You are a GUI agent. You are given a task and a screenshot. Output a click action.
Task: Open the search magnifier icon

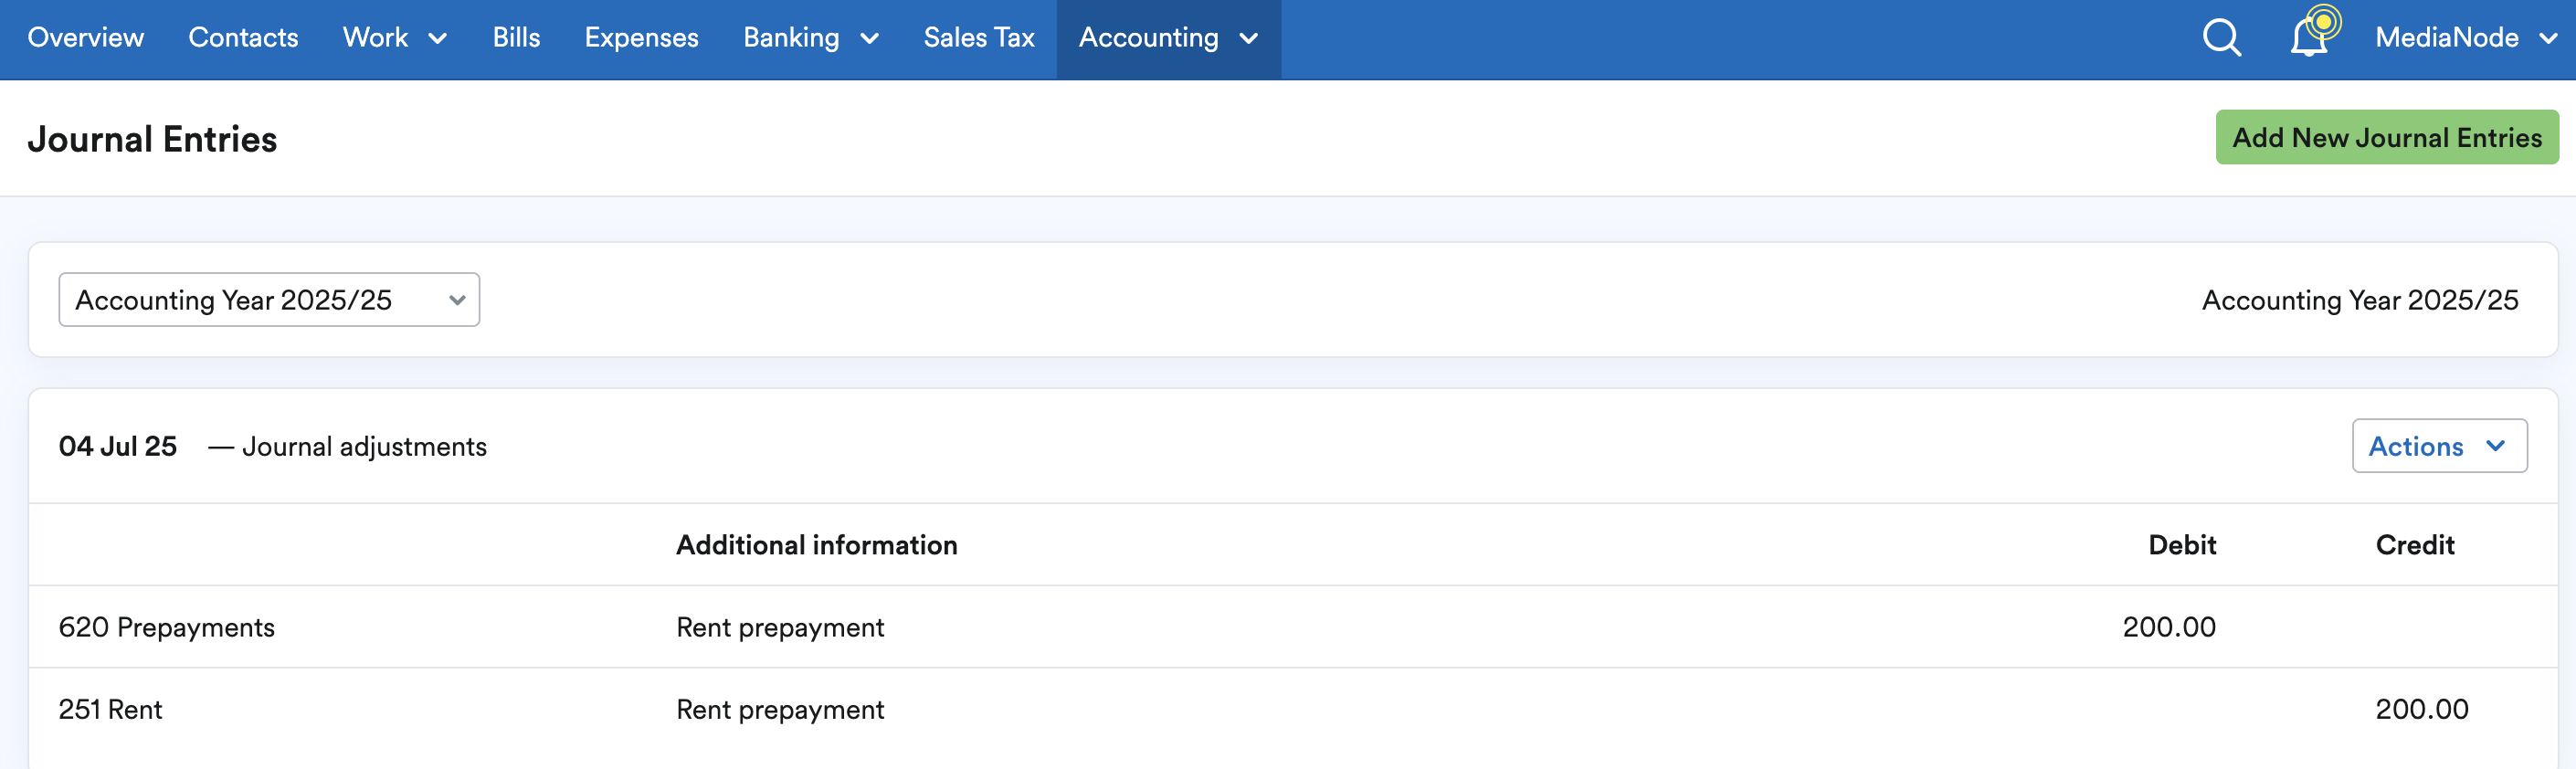(x=2221, y=38)
